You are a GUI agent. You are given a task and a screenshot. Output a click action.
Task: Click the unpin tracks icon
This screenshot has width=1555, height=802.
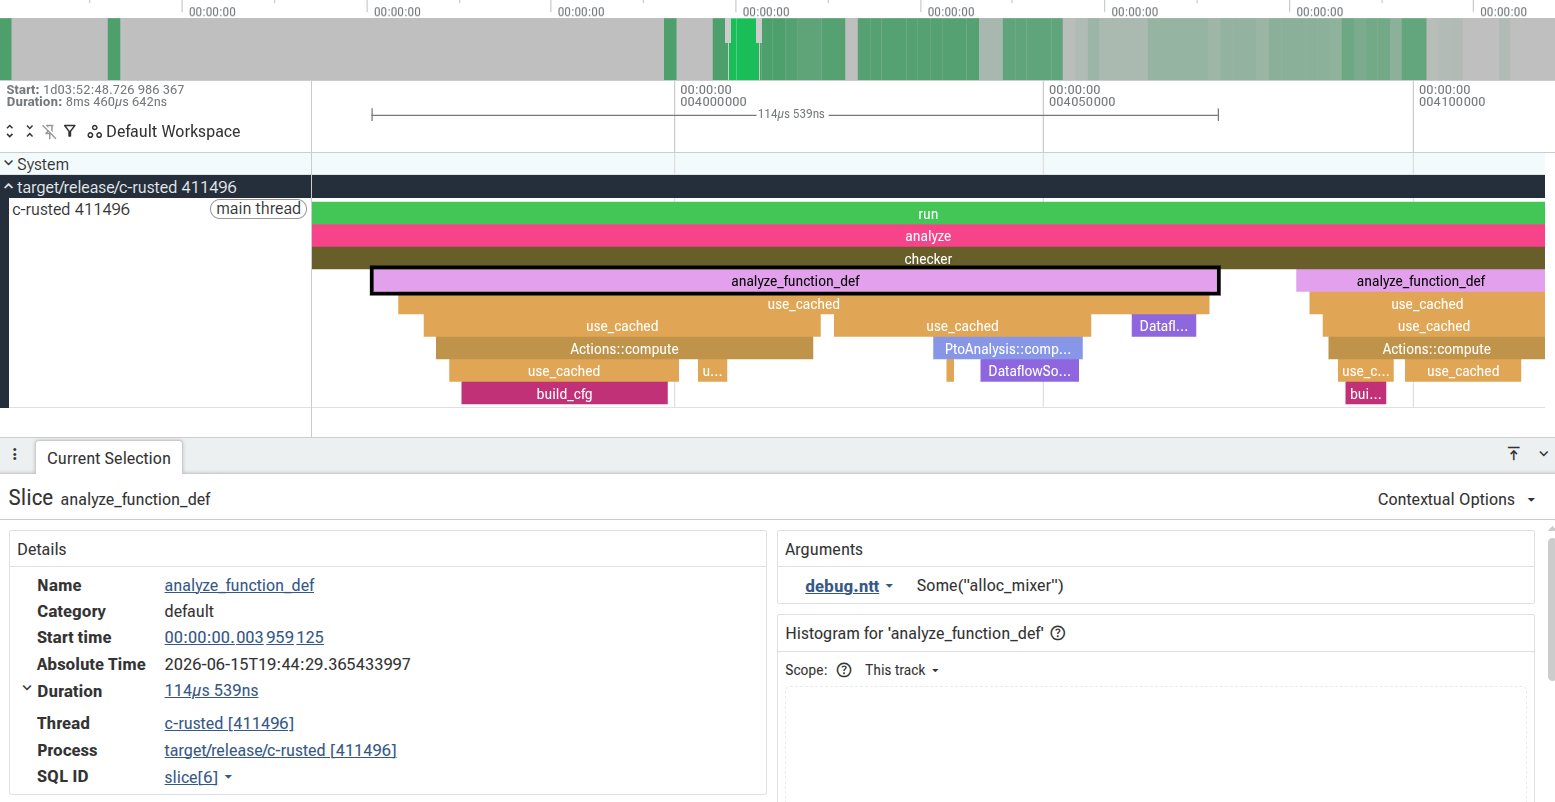[49, 131]
